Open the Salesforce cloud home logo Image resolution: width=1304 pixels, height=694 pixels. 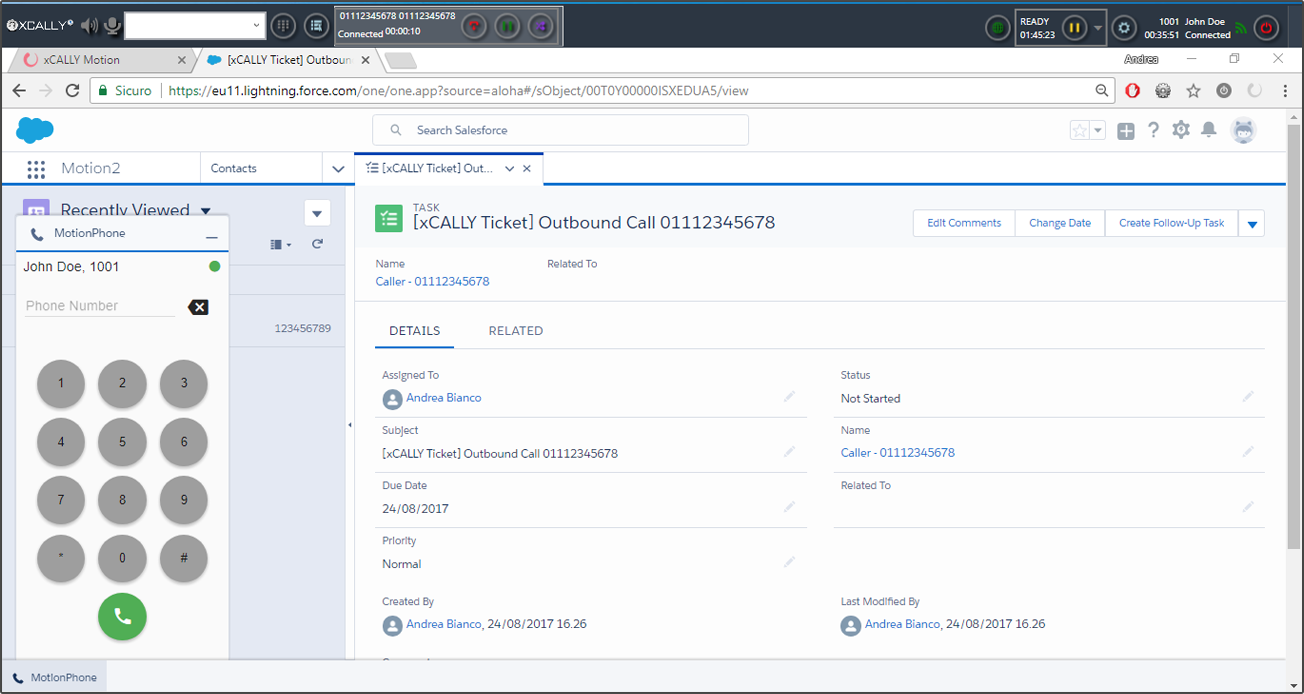[x=35, y=130]
